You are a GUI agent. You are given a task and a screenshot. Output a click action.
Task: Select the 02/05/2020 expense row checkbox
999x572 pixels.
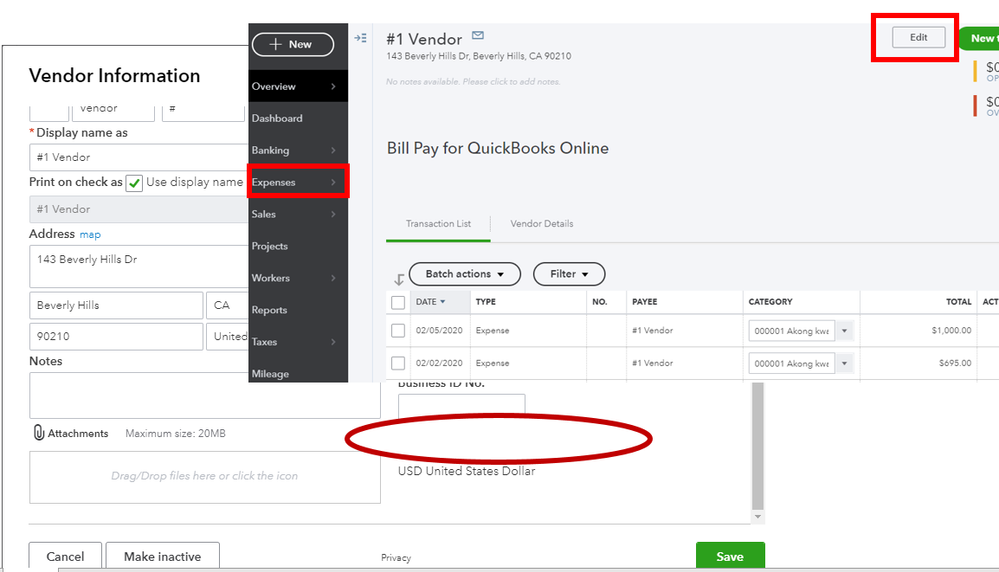tap(398, 331)
